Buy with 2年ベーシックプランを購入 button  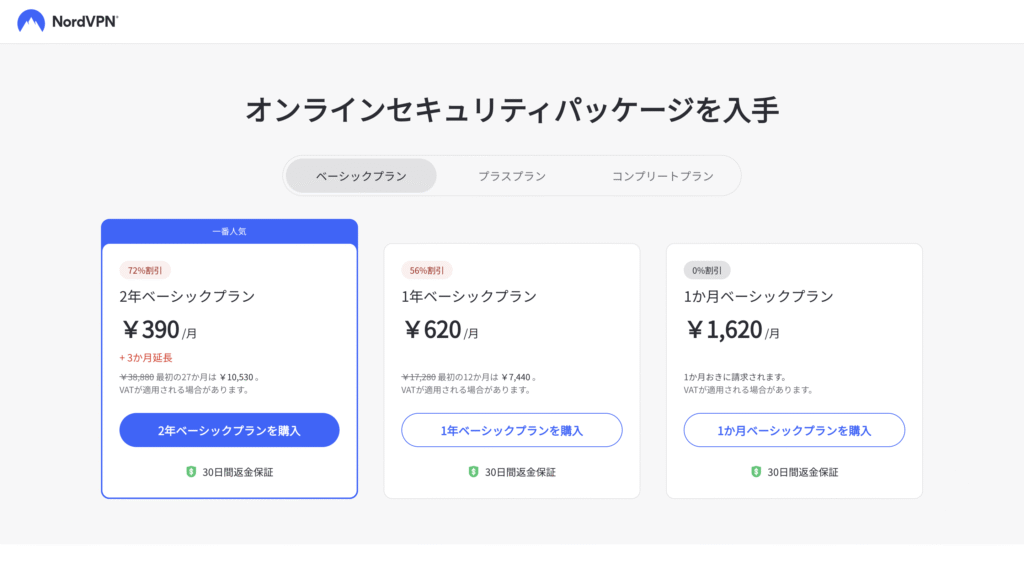coord(229,430)
